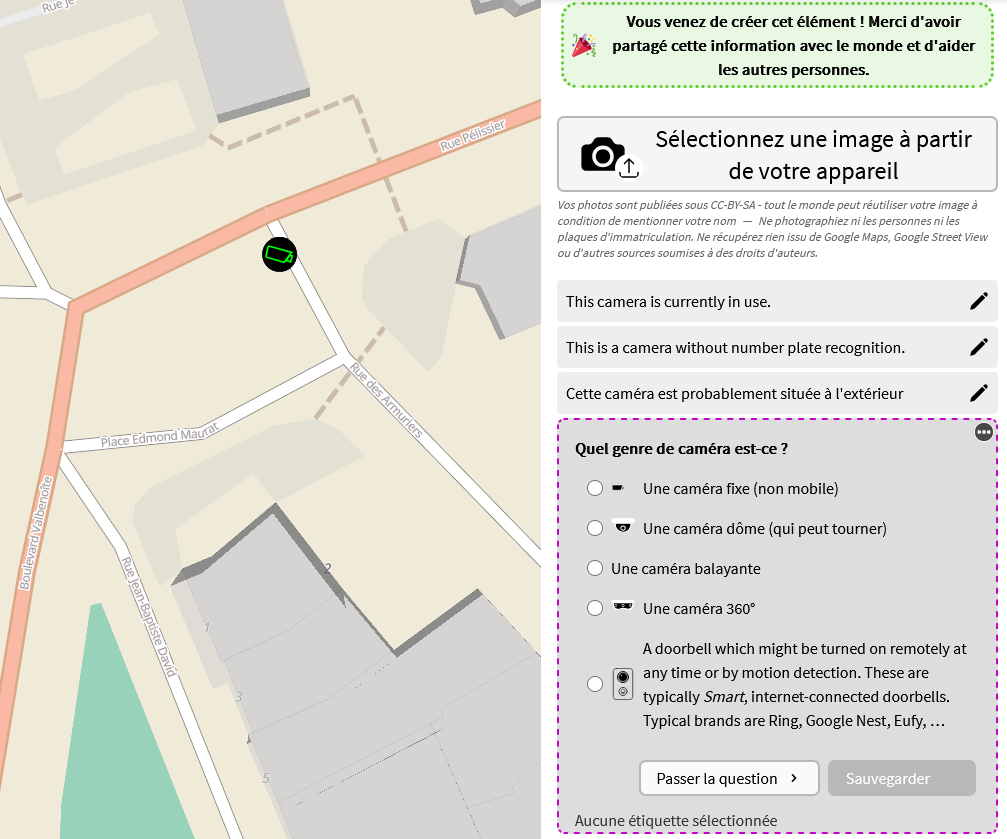The width and height of the screenshot is (1007, 839).
Task: Click the doorbell camera icon
Action: (x=623, y=684)
